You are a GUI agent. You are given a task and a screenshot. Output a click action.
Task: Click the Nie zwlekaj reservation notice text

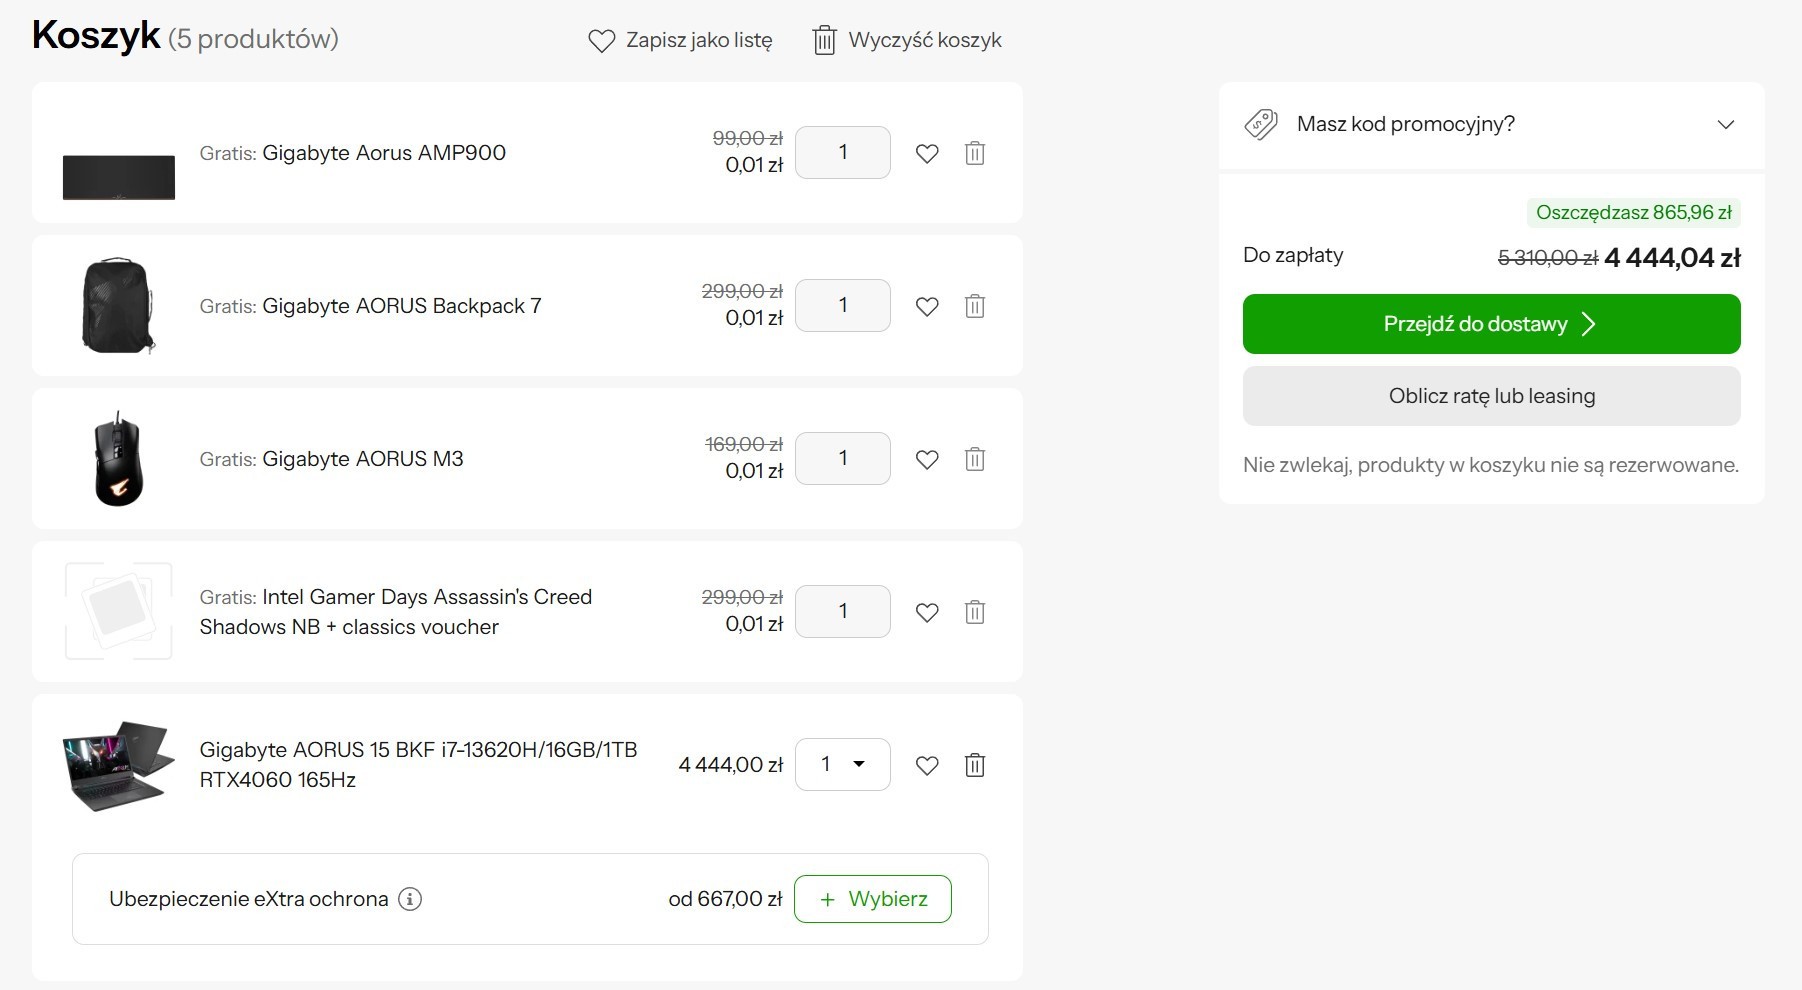[x=1491, y=465]
